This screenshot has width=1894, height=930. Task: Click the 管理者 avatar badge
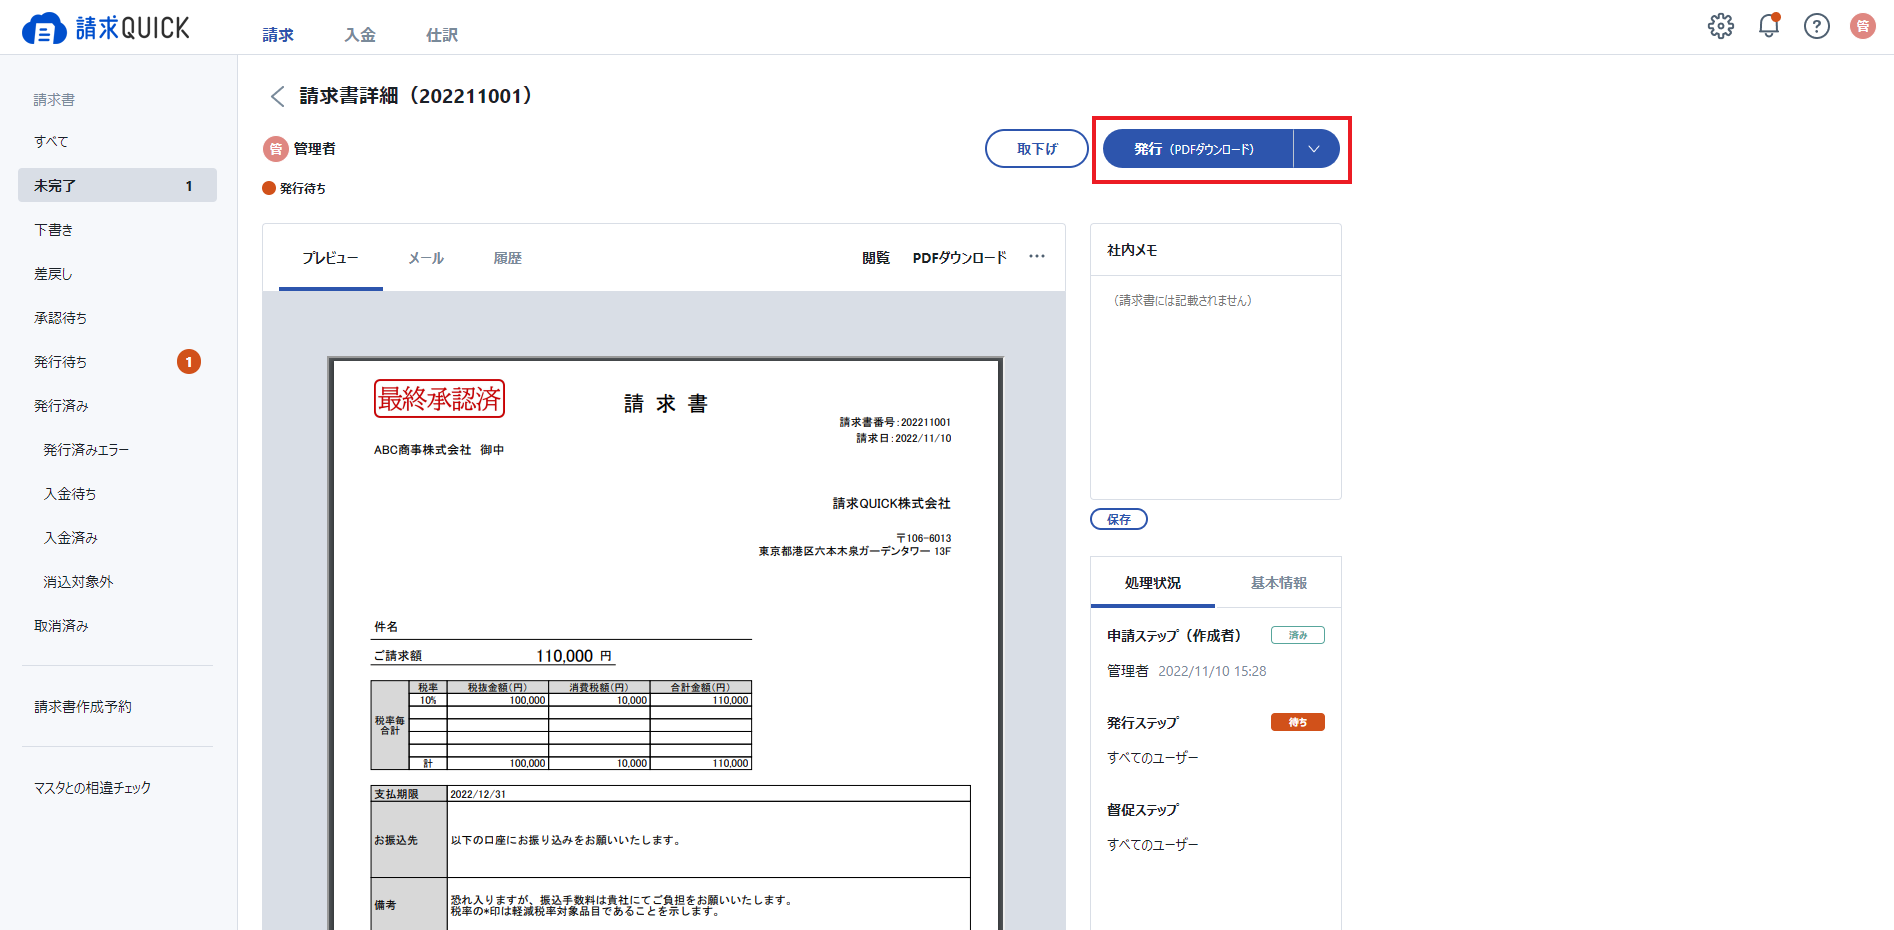pos(275,149)
